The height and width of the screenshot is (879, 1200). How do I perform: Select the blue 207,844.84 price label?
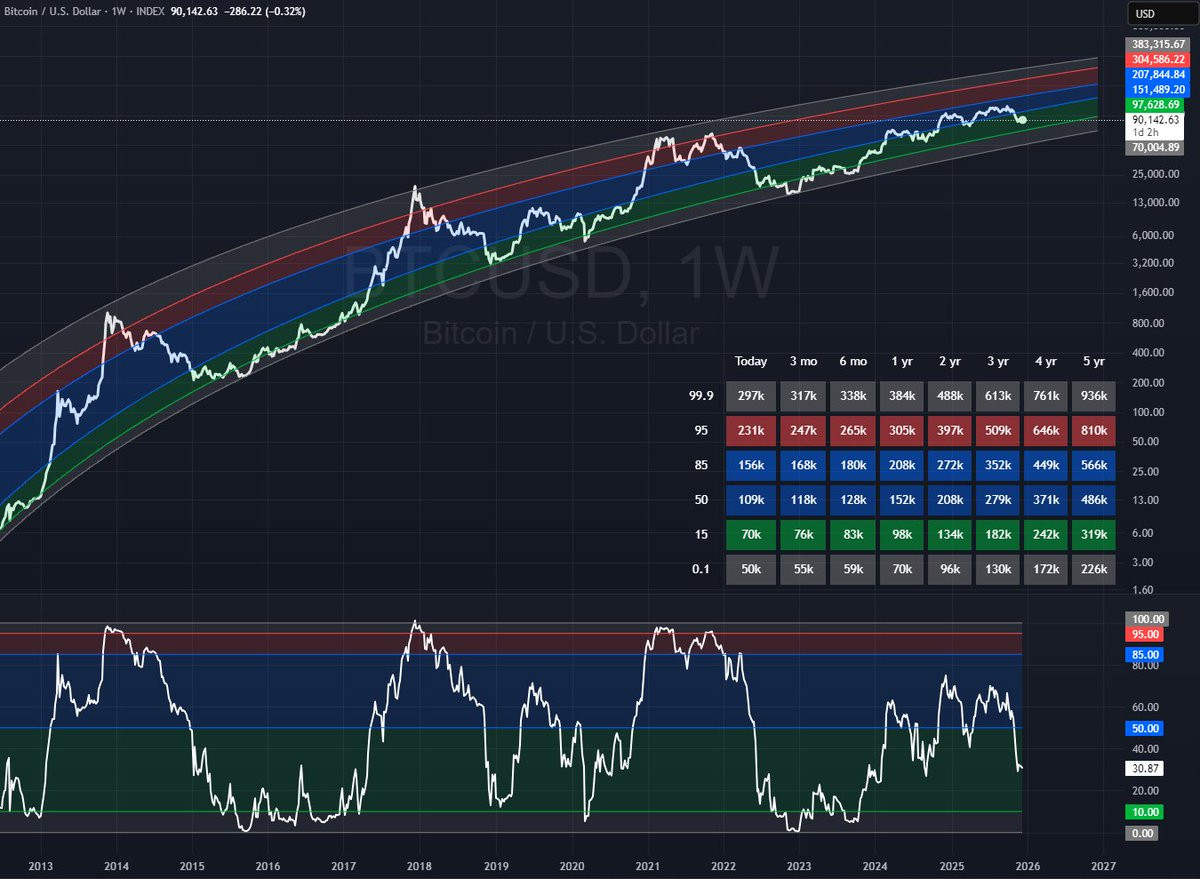(1158, 74)
